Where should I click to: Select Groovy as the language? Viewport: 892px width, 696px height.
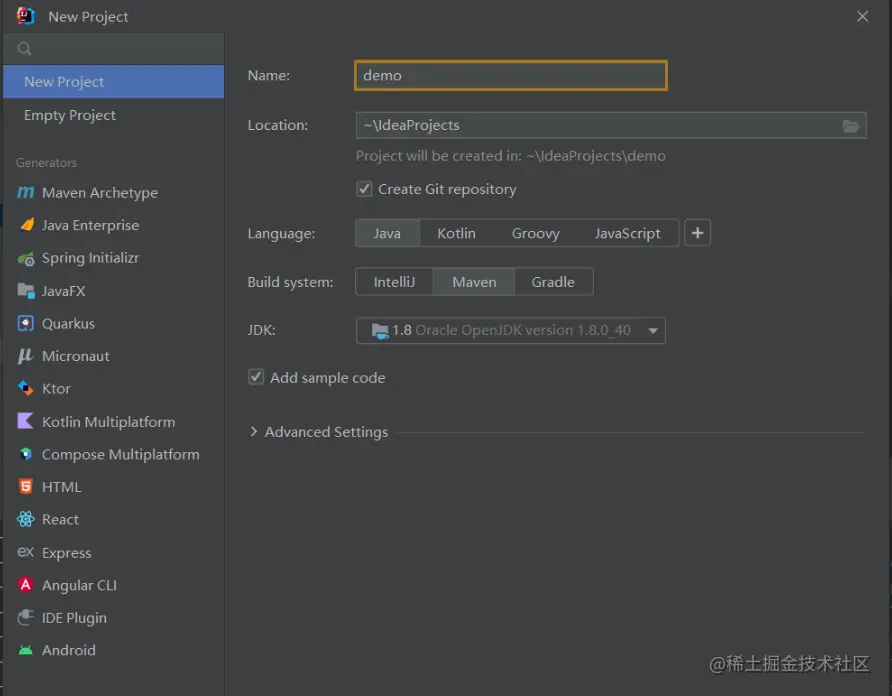(x=535, y=233)
